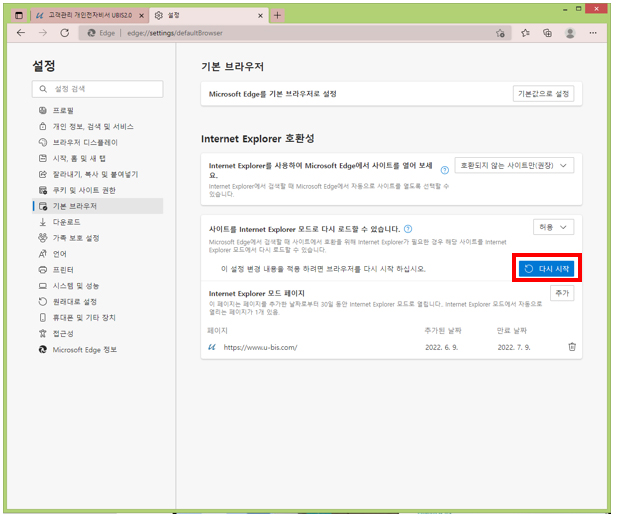This screenshot has height=516, width=617.
Task: Click the 다시 시작 restart button
Action: pos(546,269)
